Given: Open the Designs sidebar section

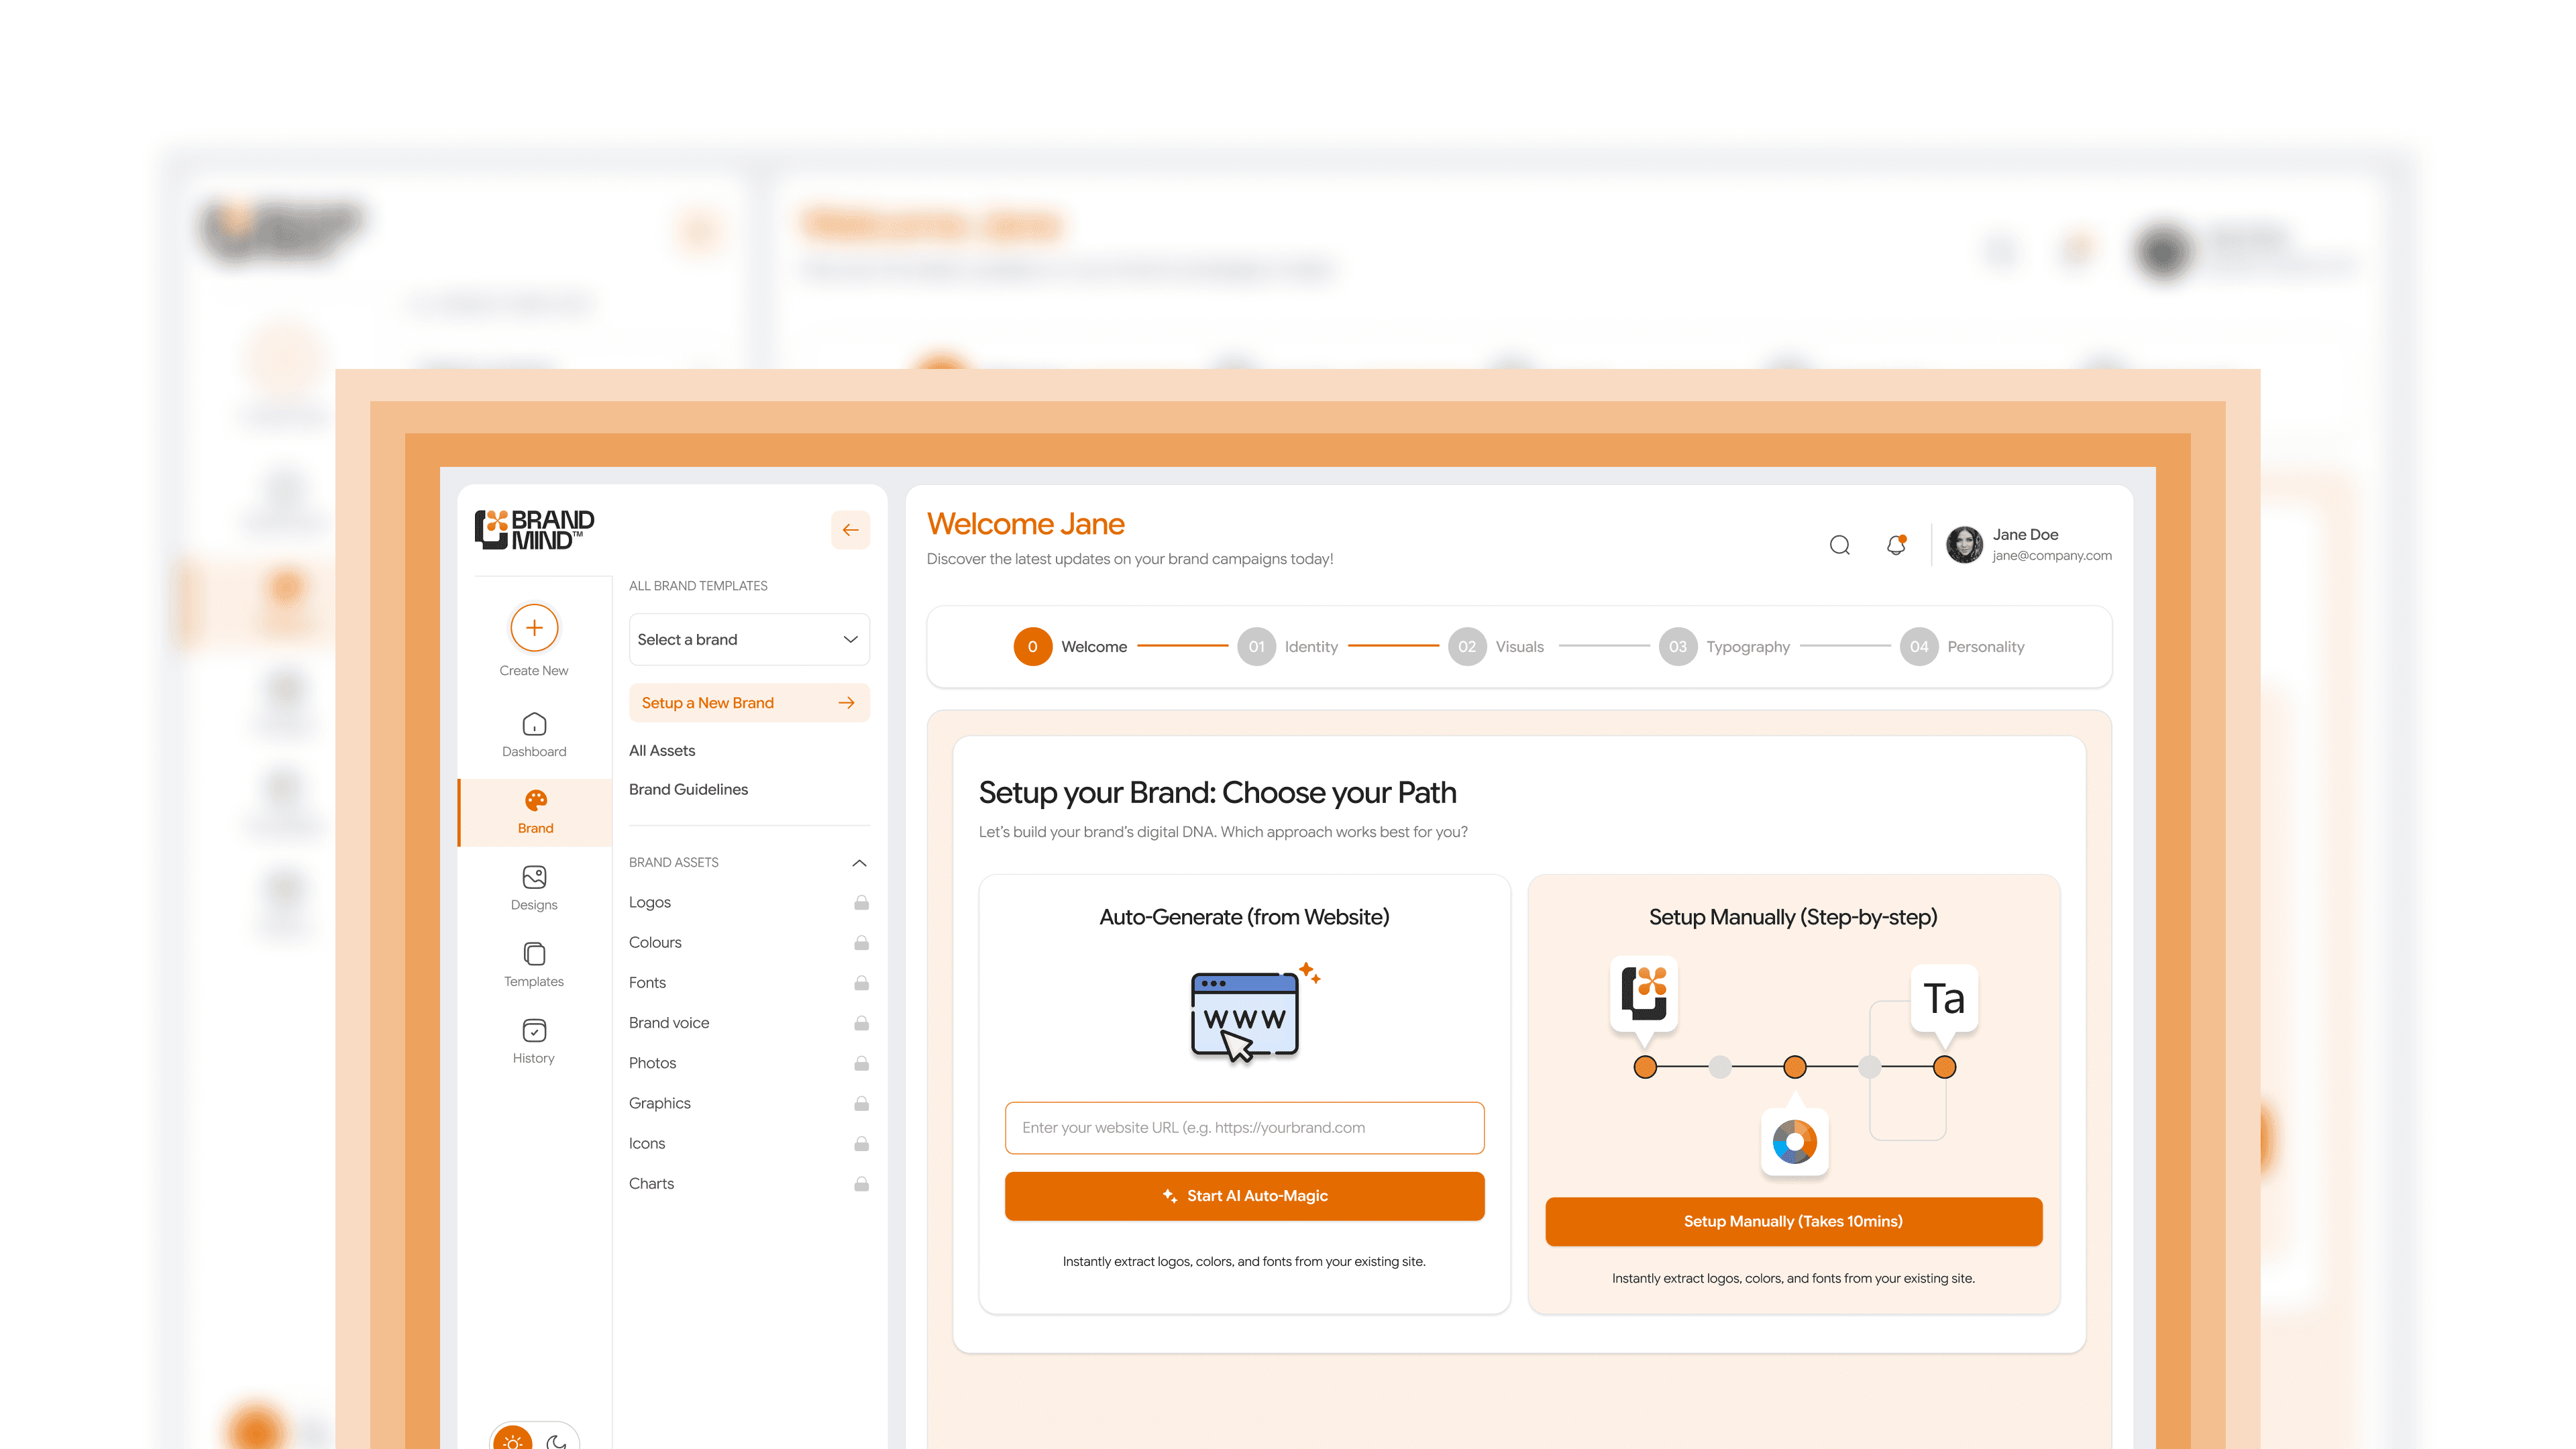Looking at the screenshot, I should [x=534, y=888].
